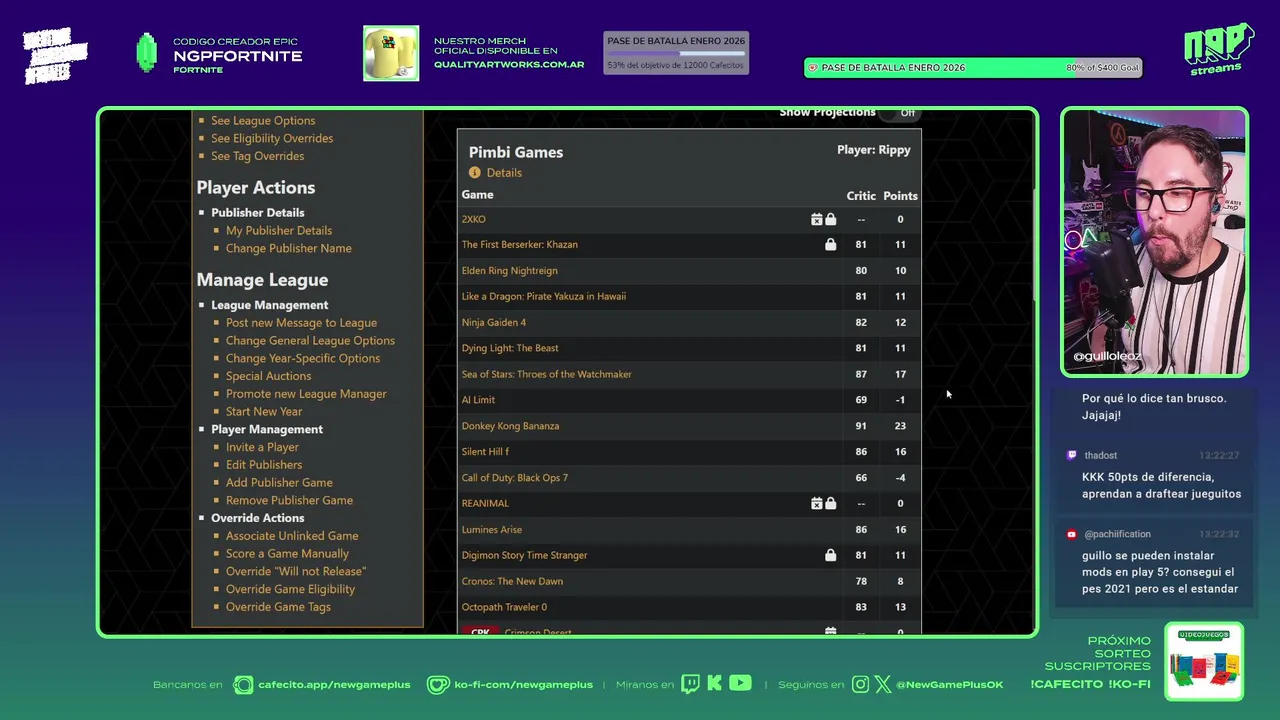Open See League Options
The image size is (1280, 720).
(263, 120)
